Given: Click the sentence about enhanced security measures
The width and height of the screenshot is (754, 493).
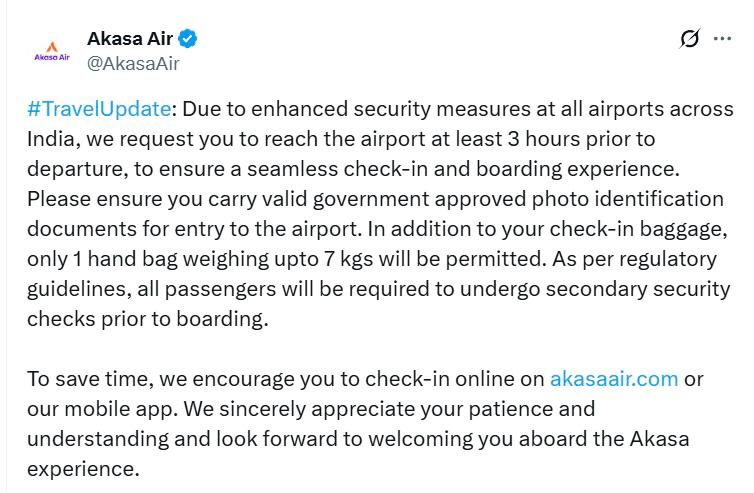Looking at the screenshot, I should pyautogui.click(x=380, y=139).
